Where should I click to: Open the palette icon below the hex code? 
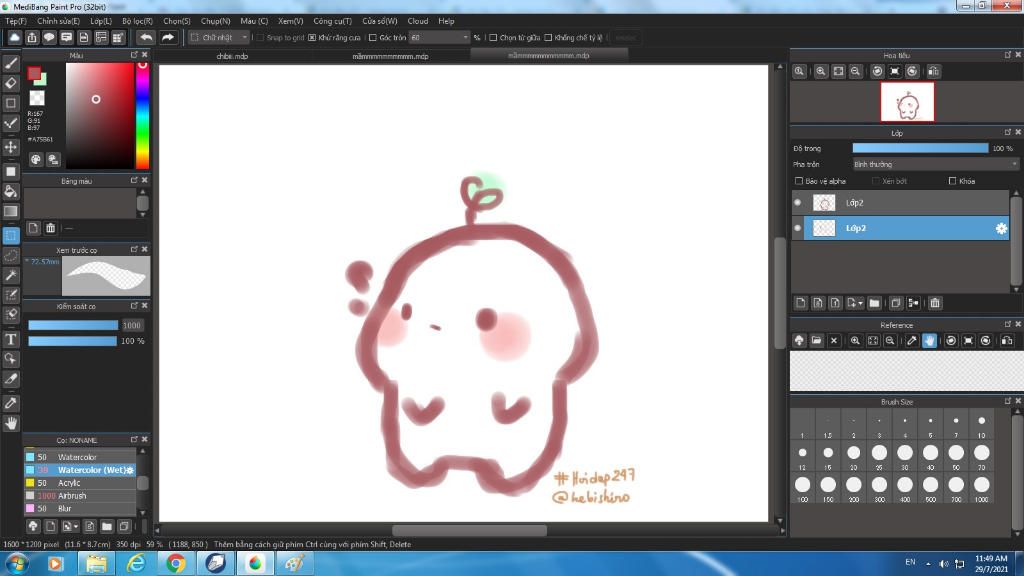coord(36,159)
